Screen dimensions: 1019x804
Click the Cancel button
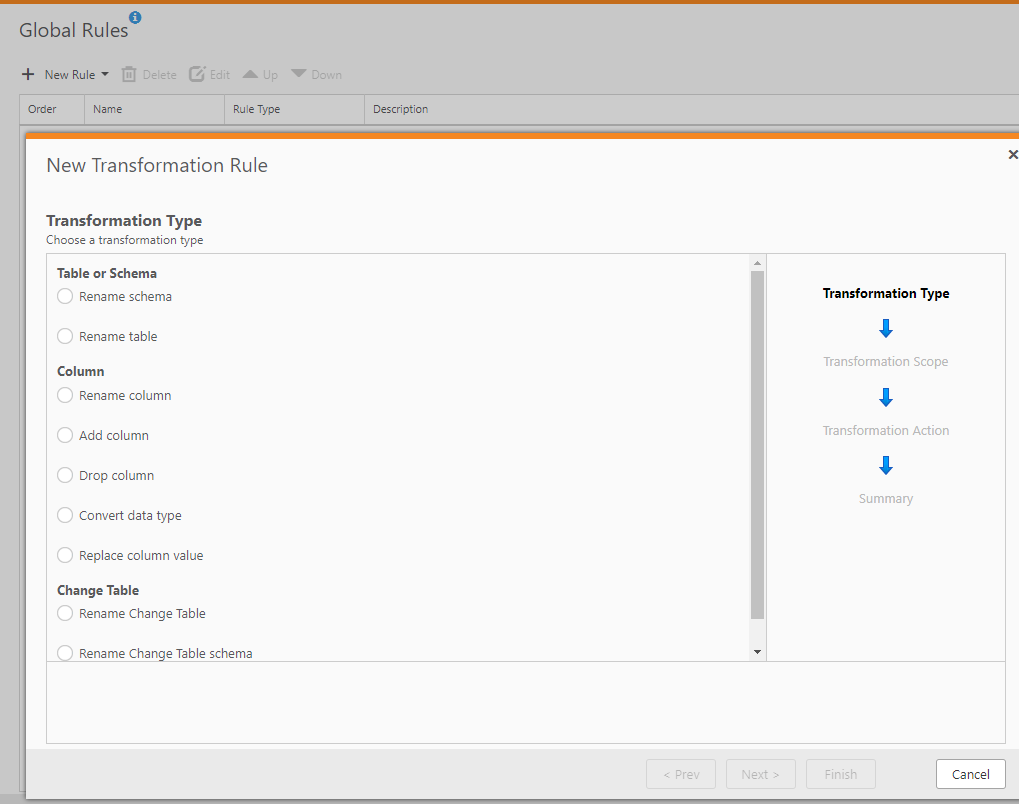(x=970, y=774)
